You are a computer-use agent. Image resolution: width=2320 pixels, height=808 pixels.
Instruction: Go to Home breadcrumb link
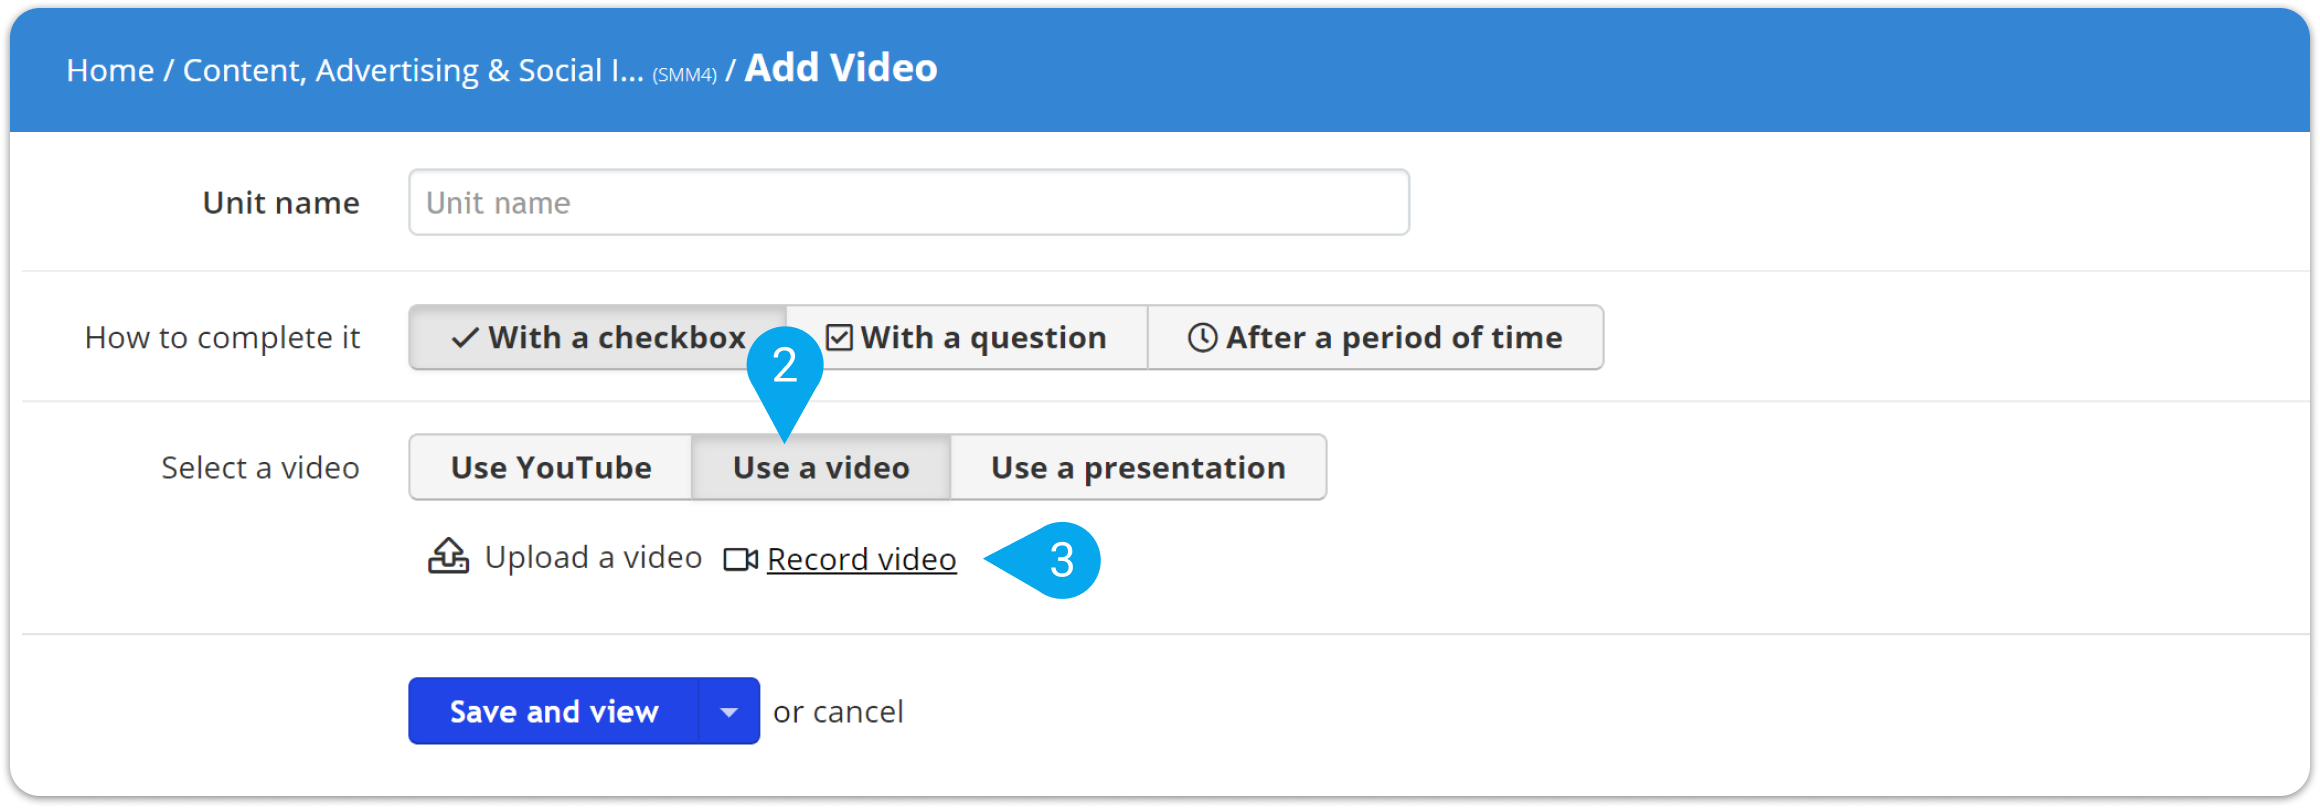pos(110,70)
